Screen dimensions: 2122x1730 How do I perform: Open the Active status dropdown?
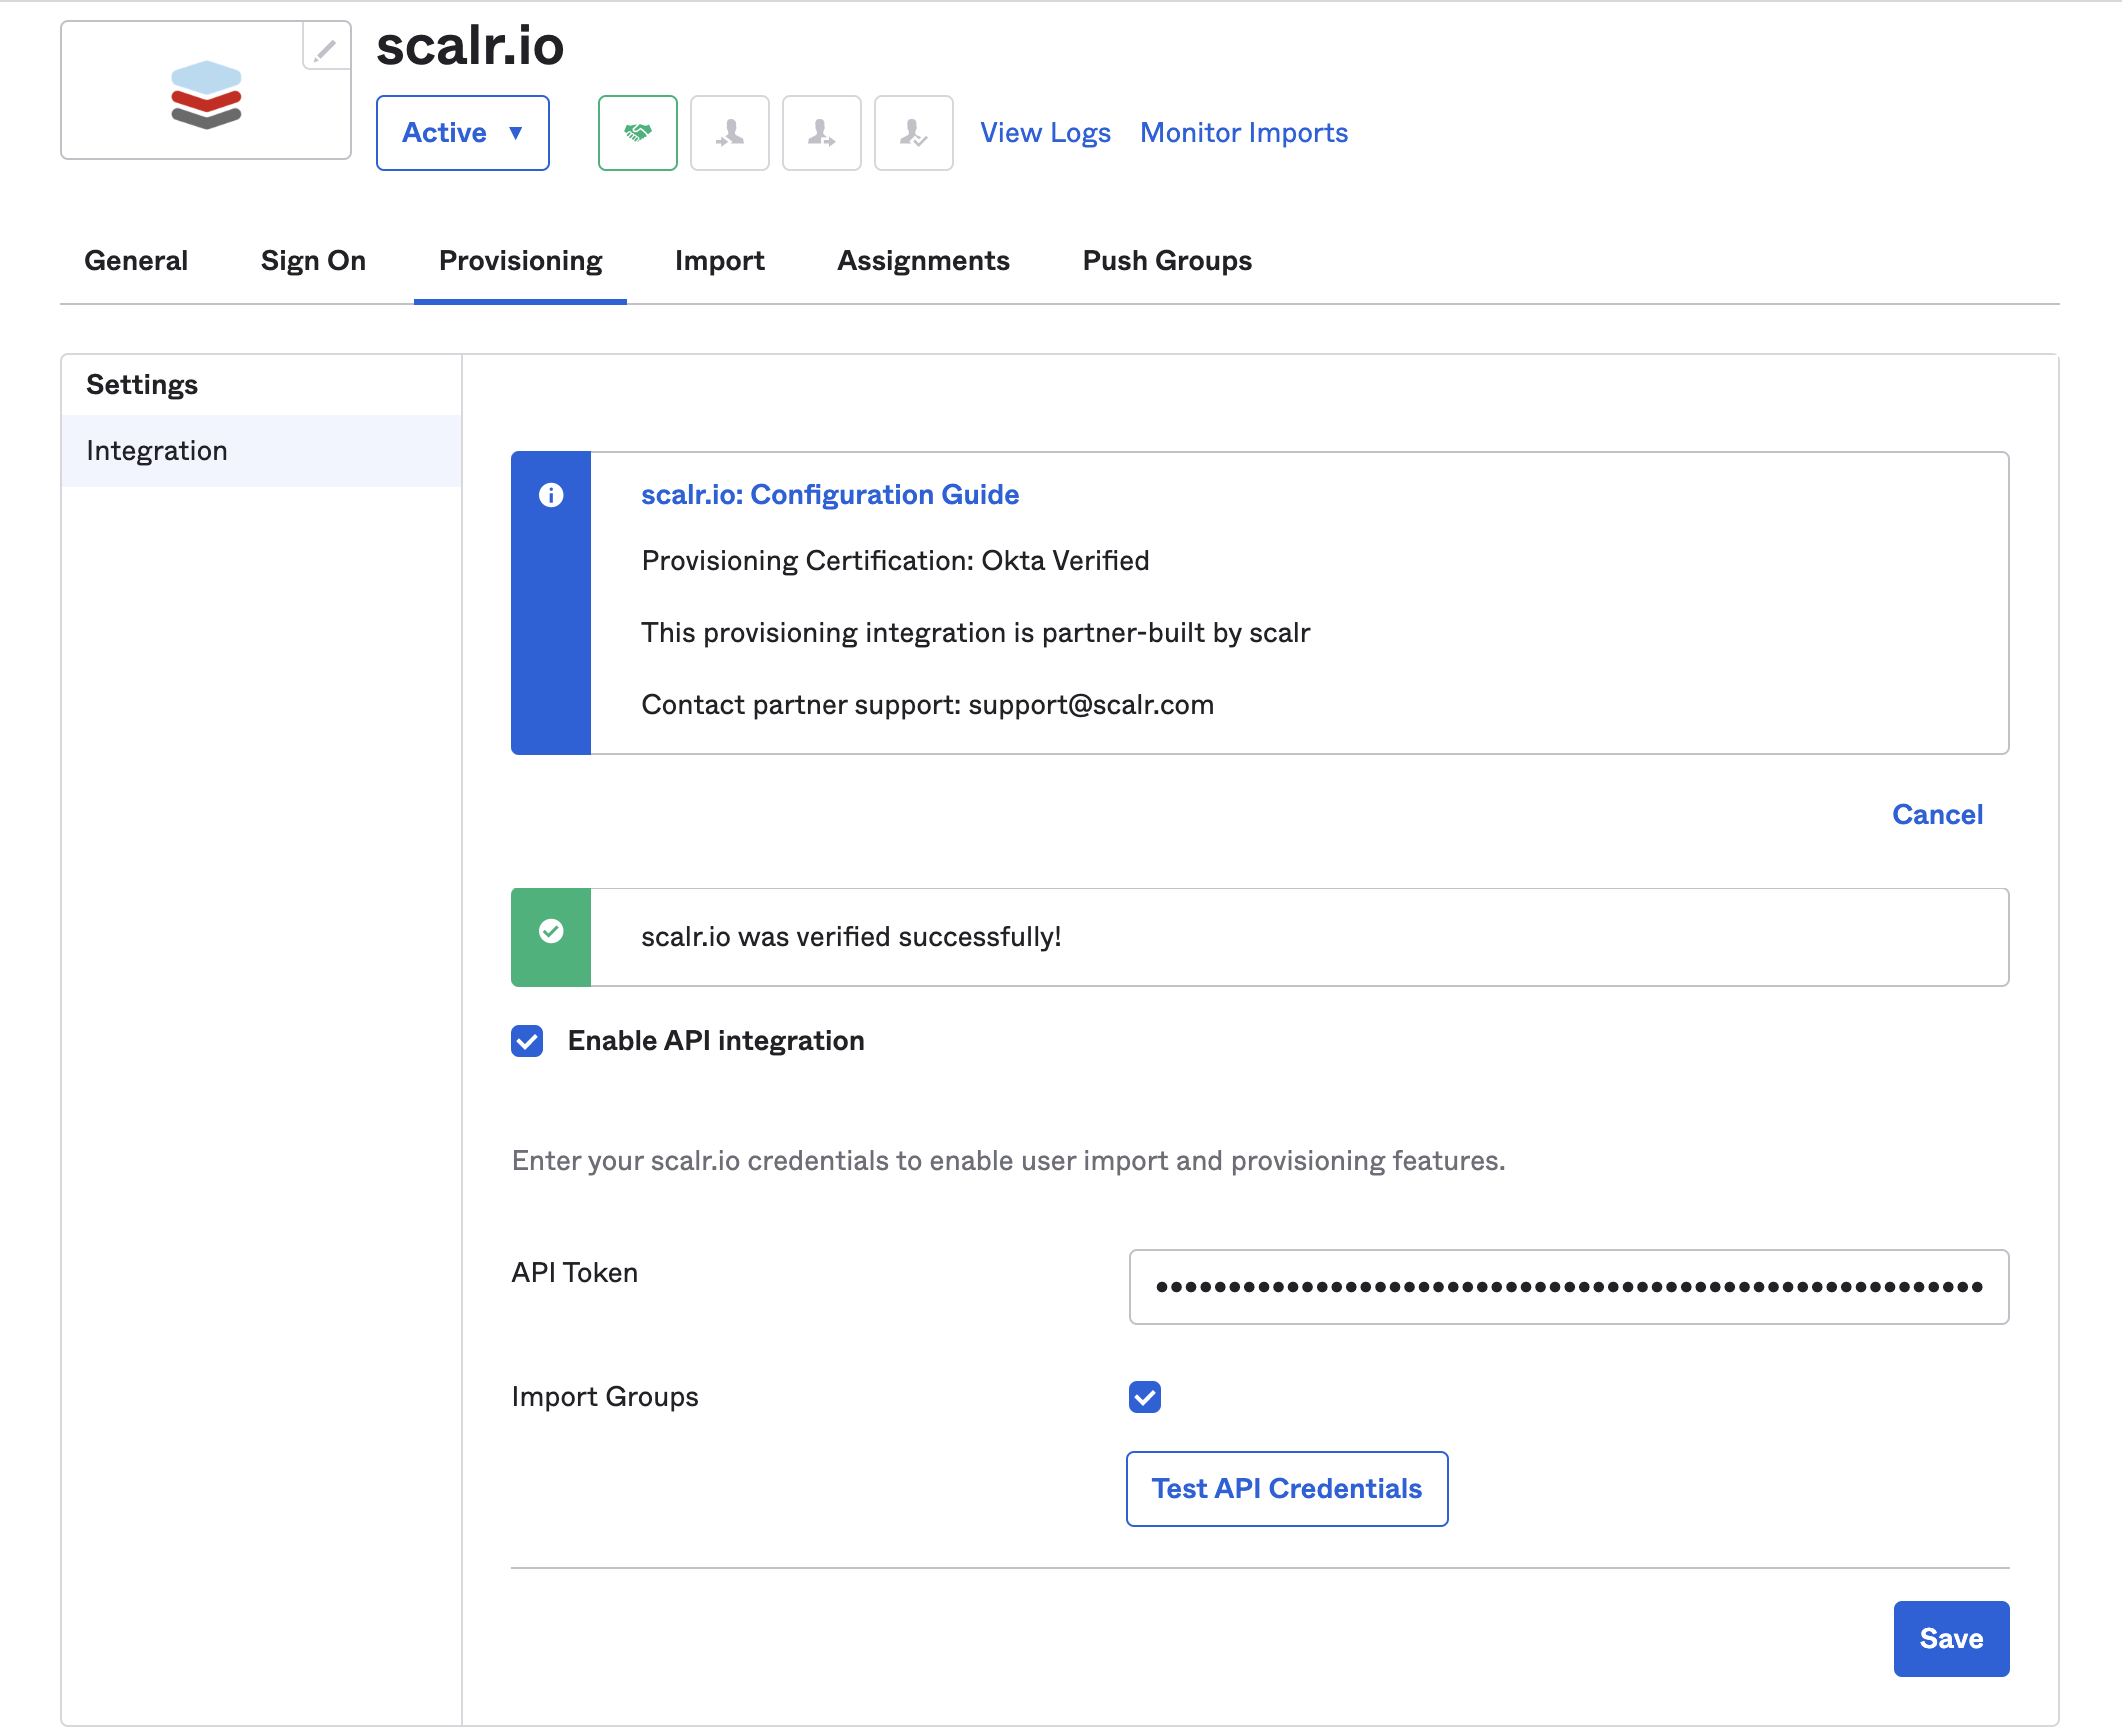point(462,133)
